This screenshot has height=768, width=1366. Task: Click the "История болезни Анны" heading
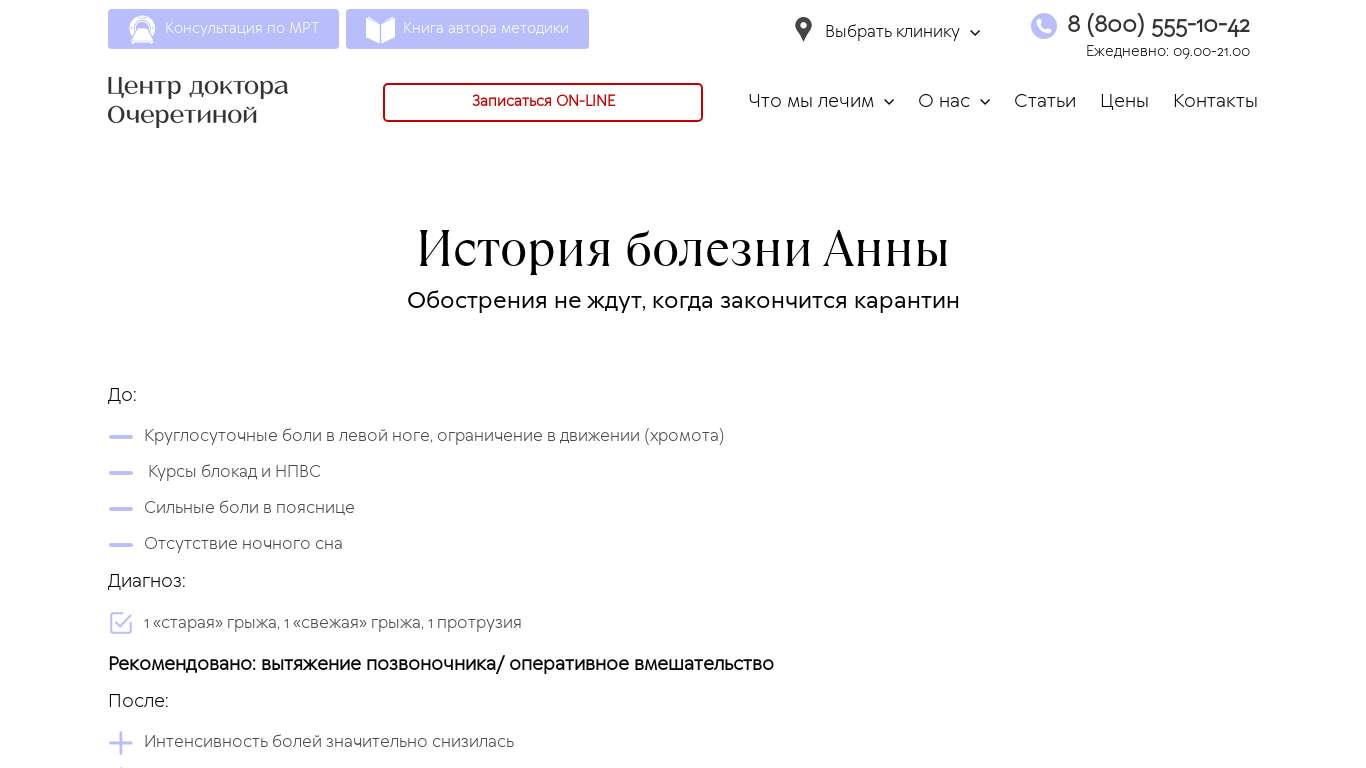(x=682, y=249)
